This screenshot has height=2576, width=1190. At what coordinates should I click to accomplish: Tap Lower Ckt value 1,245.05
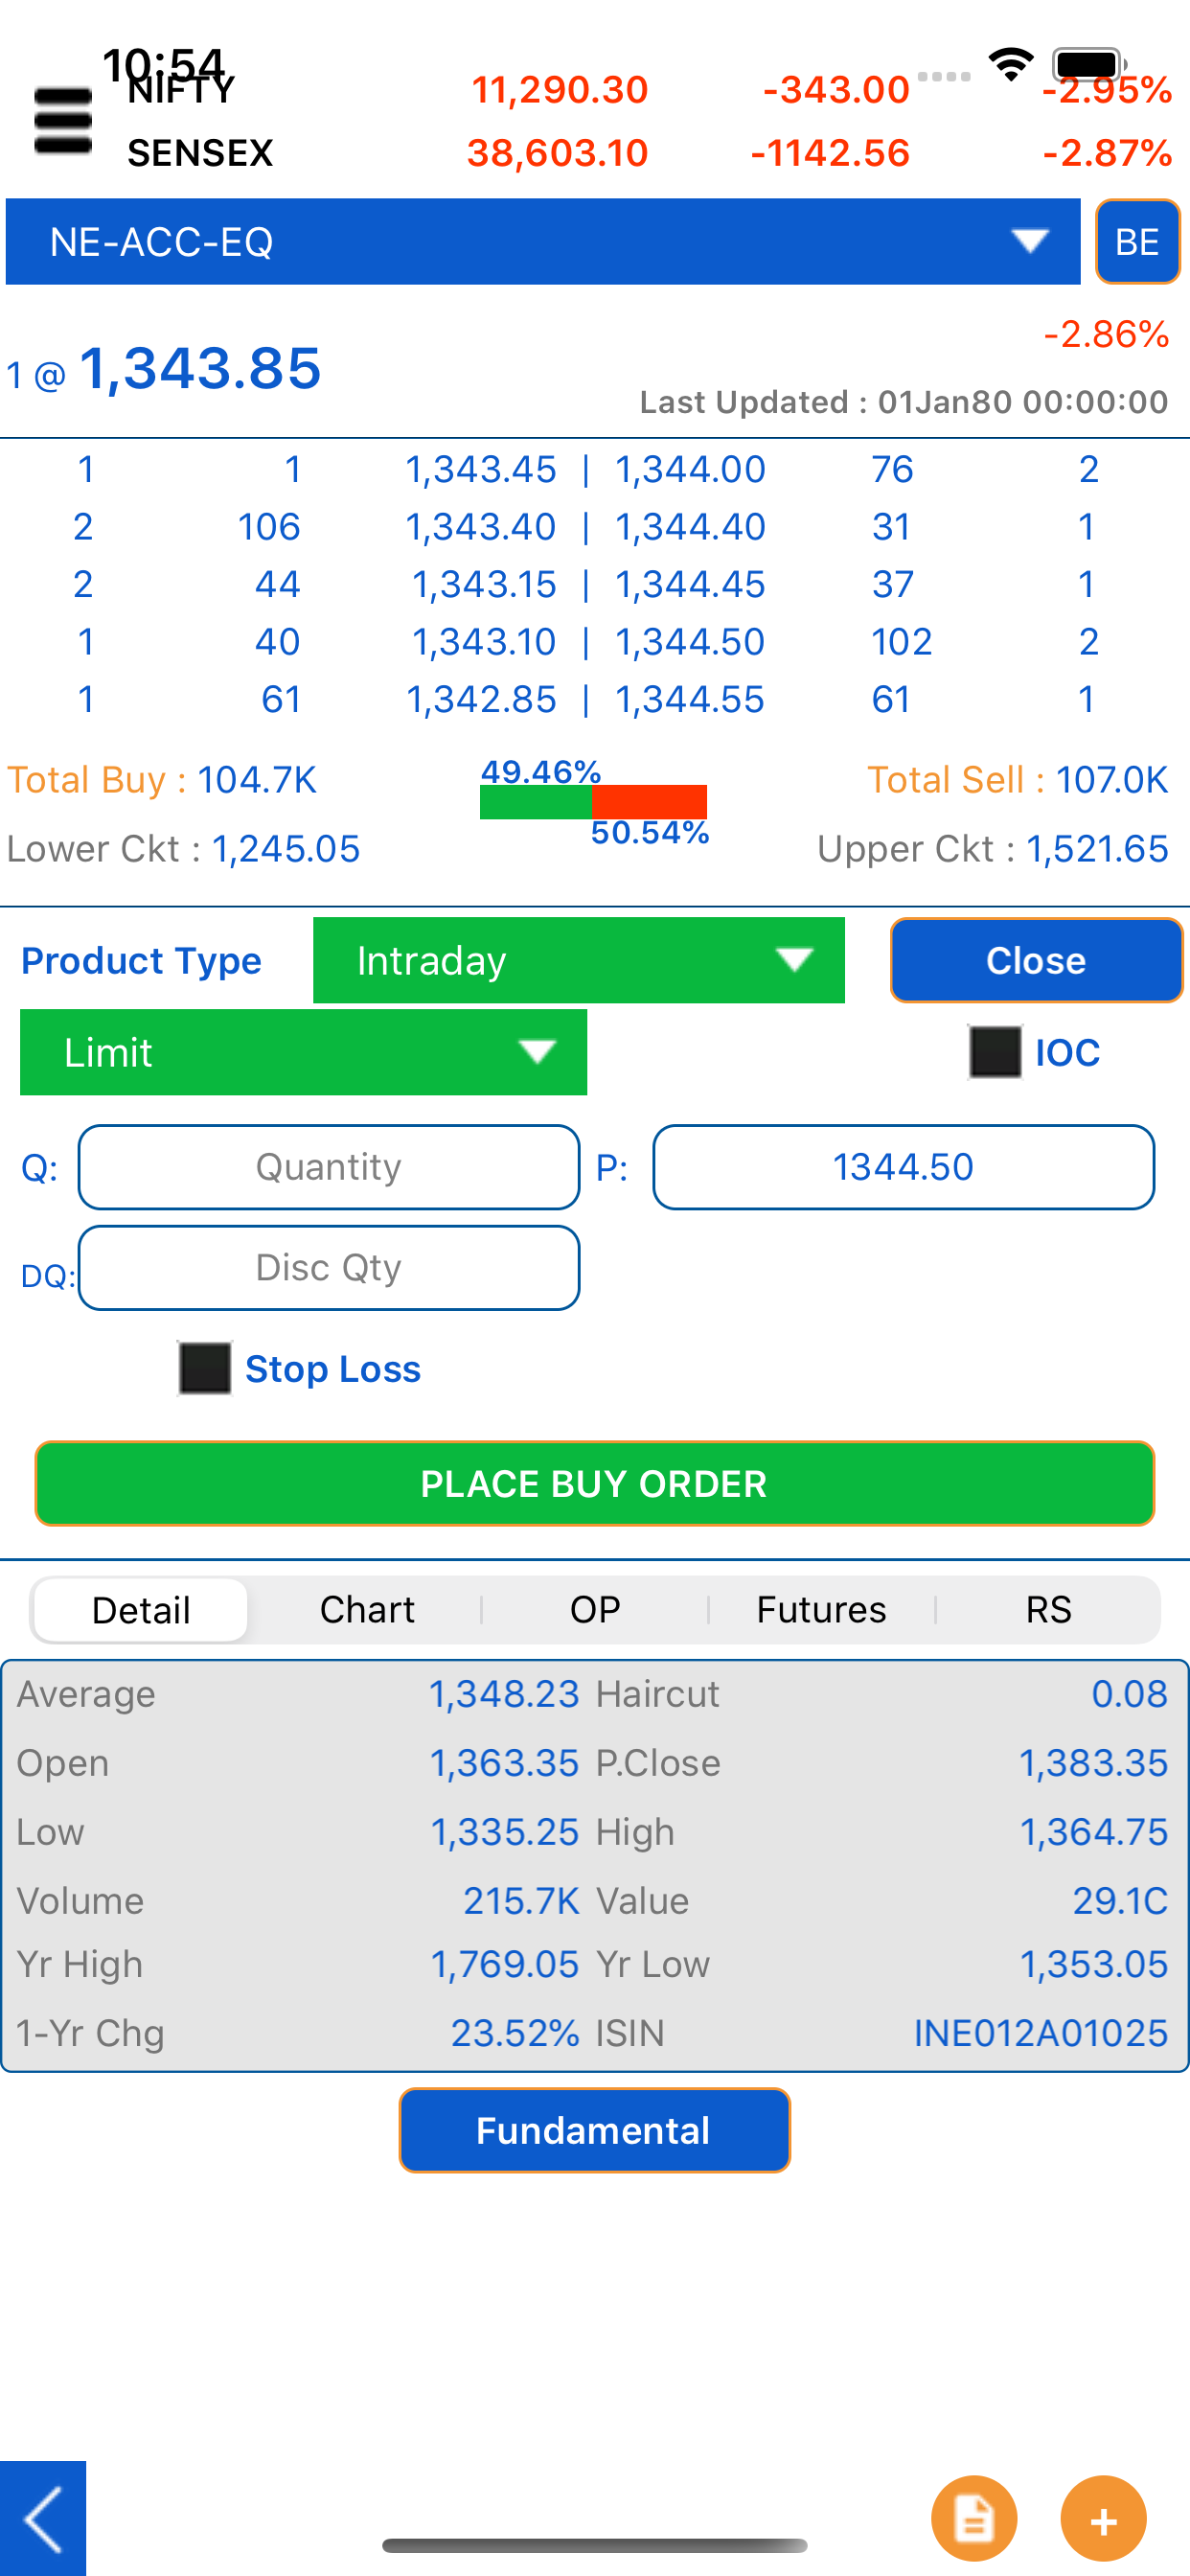point(286,849)
